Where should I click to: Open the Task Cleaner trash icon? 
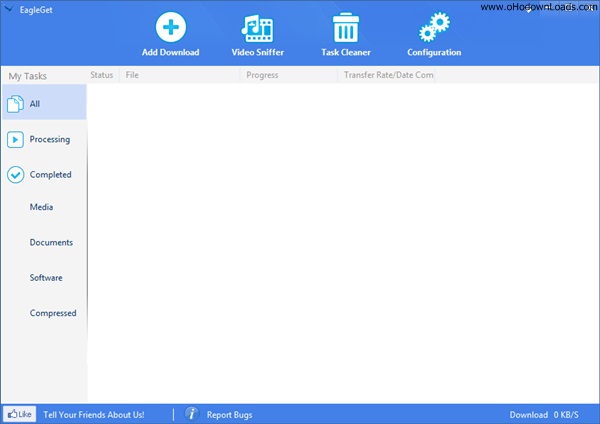click(x=346, y=27)
